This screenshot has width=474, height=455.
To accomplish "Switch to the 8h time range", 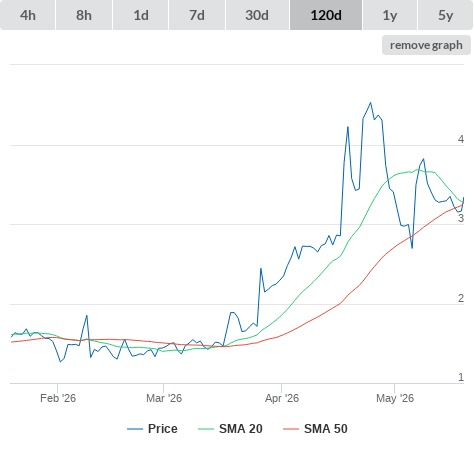I will (84, 15).
